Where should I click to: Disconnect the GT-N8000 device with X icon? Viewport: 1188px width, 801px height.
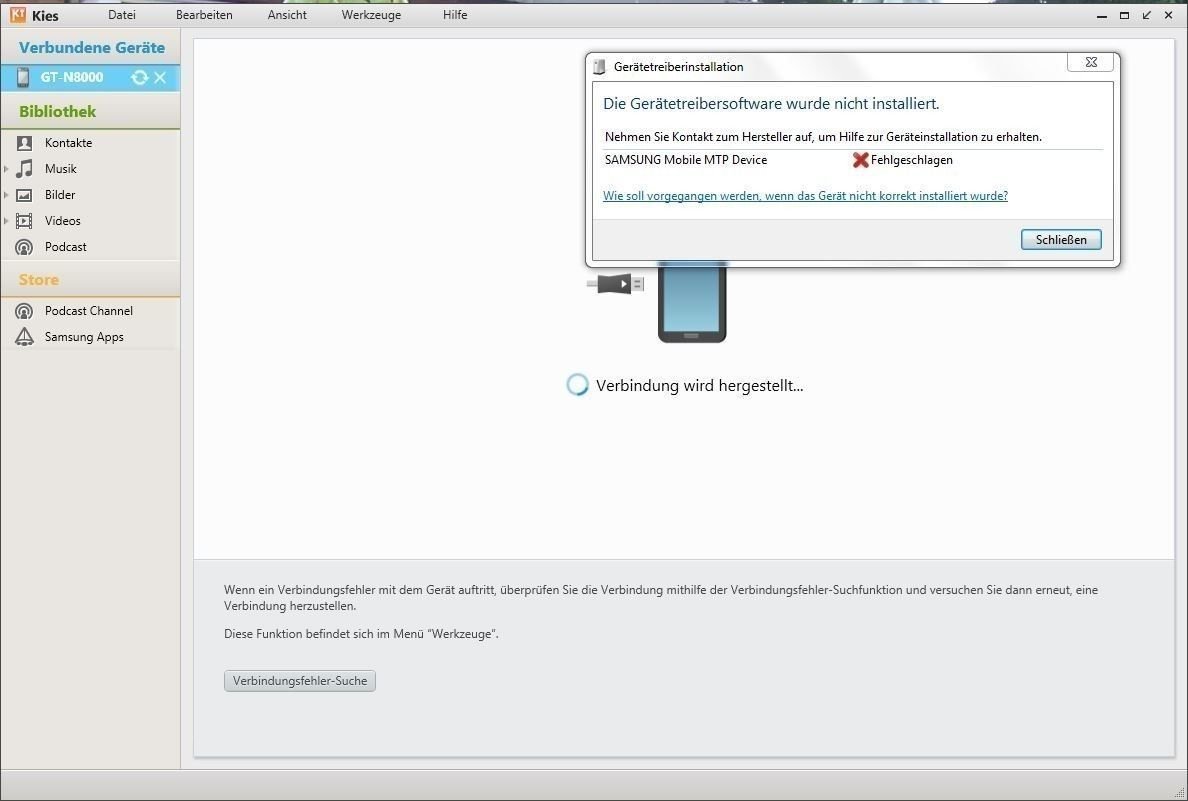click(160, 77)
